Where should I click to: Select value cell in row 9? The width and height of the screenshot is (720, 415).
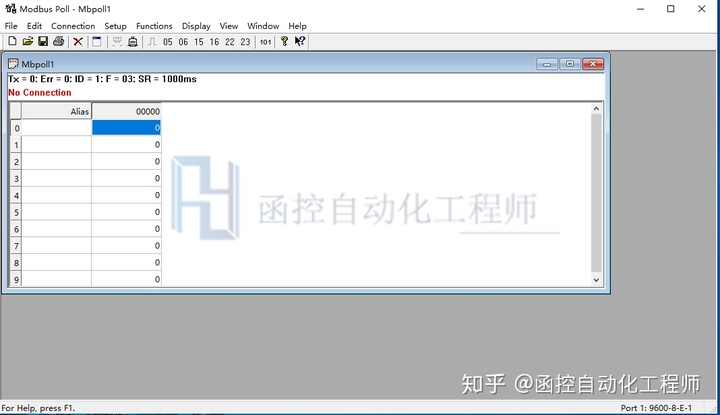[126, 279]
